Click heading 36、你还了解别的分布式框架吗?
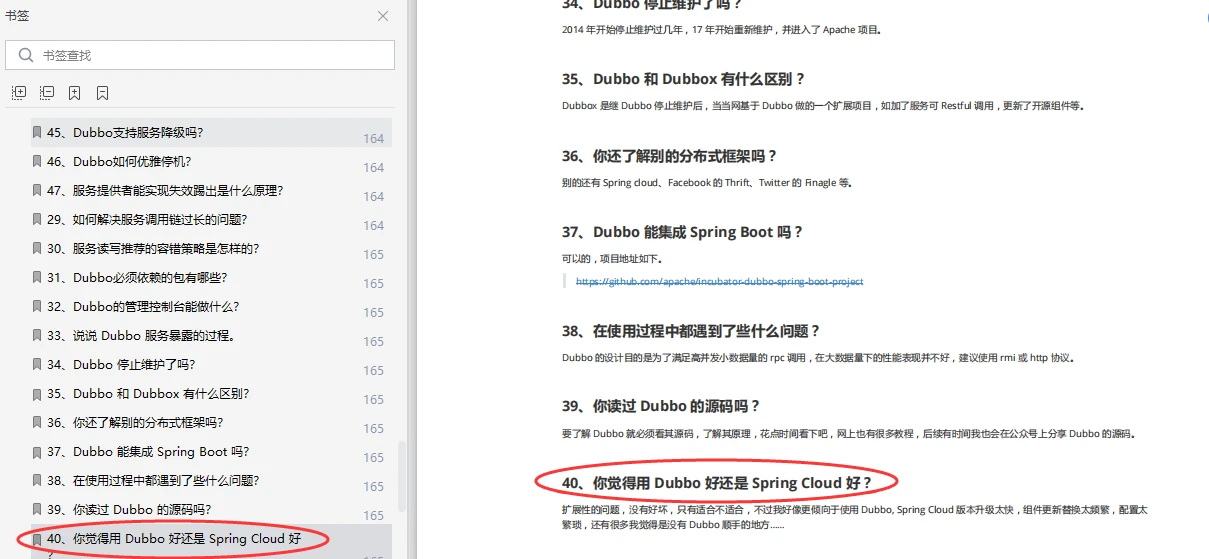 669,156
